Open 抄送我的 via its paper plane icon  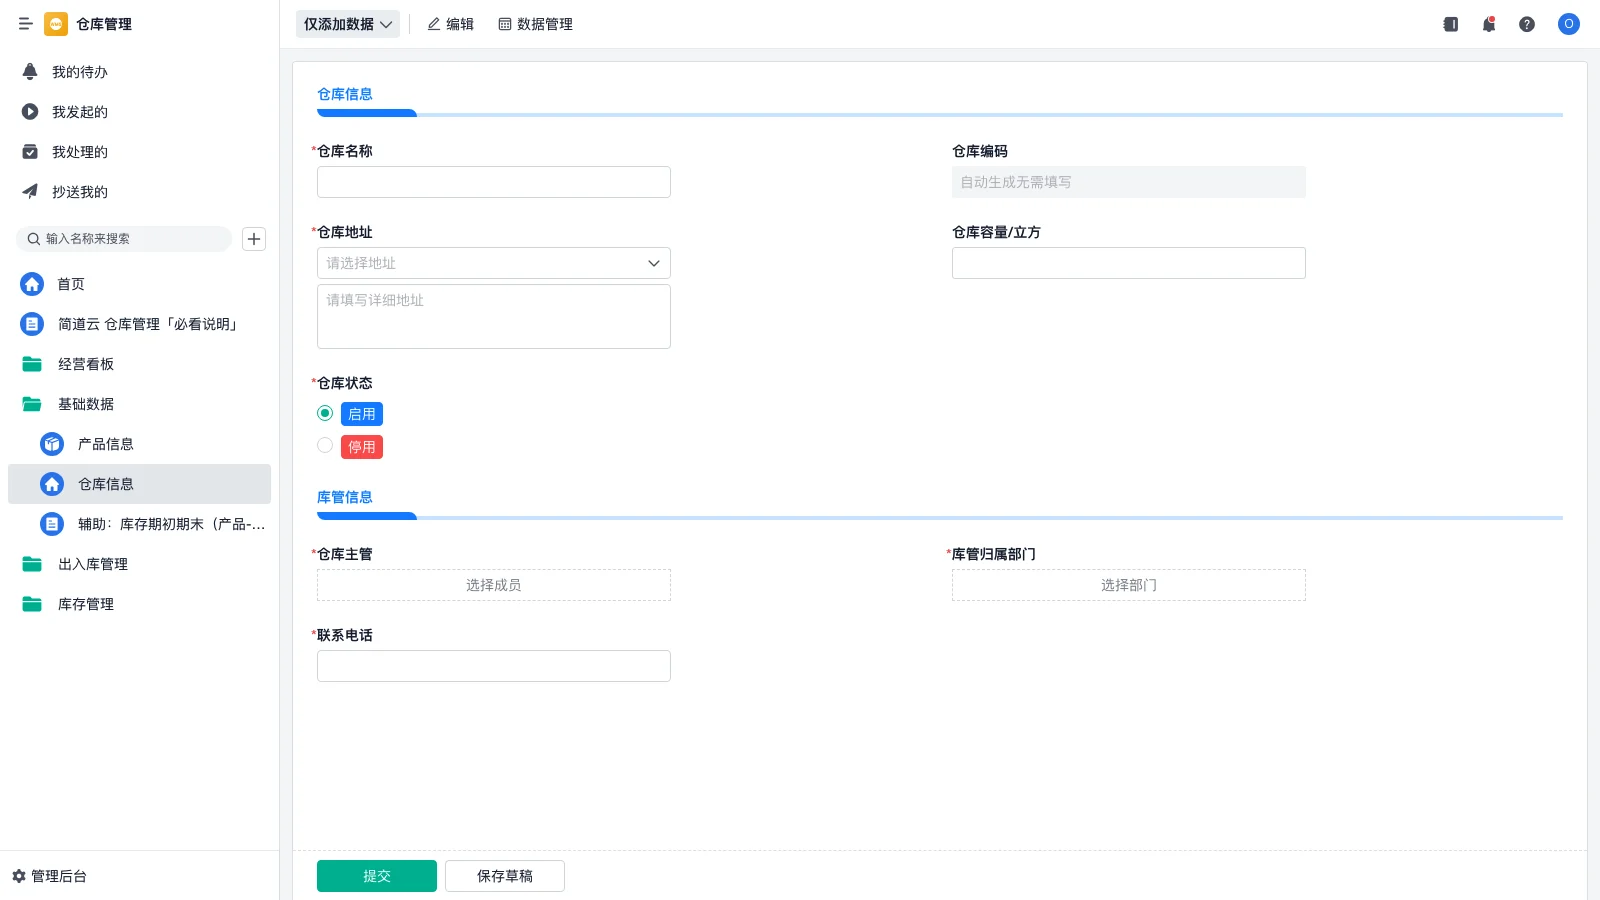(30, 191)
